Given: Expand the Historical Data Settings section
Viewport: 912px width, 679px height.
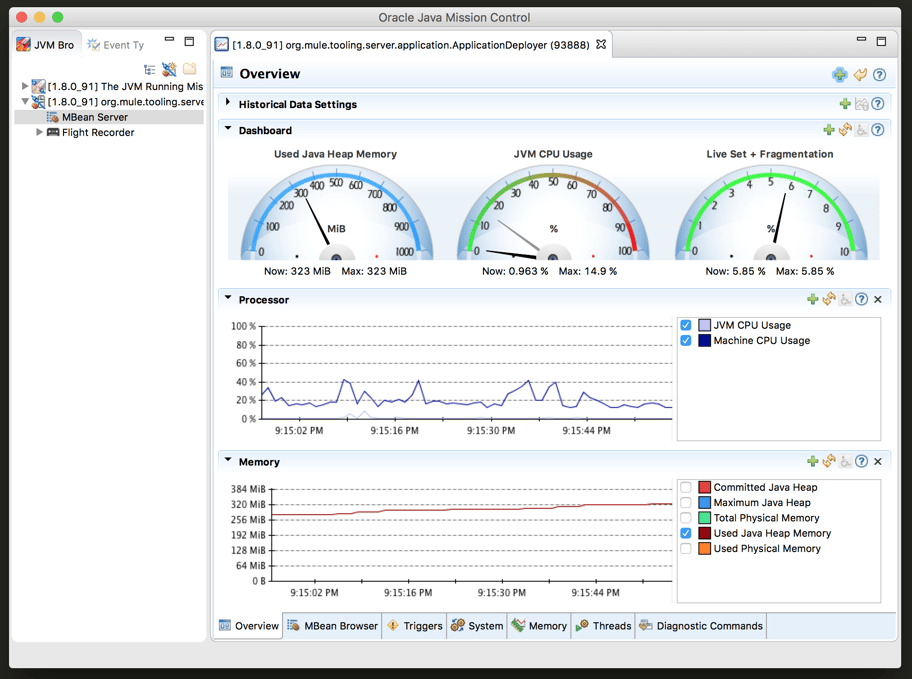Looking at the screenshot, I should [x=226, y=104].
